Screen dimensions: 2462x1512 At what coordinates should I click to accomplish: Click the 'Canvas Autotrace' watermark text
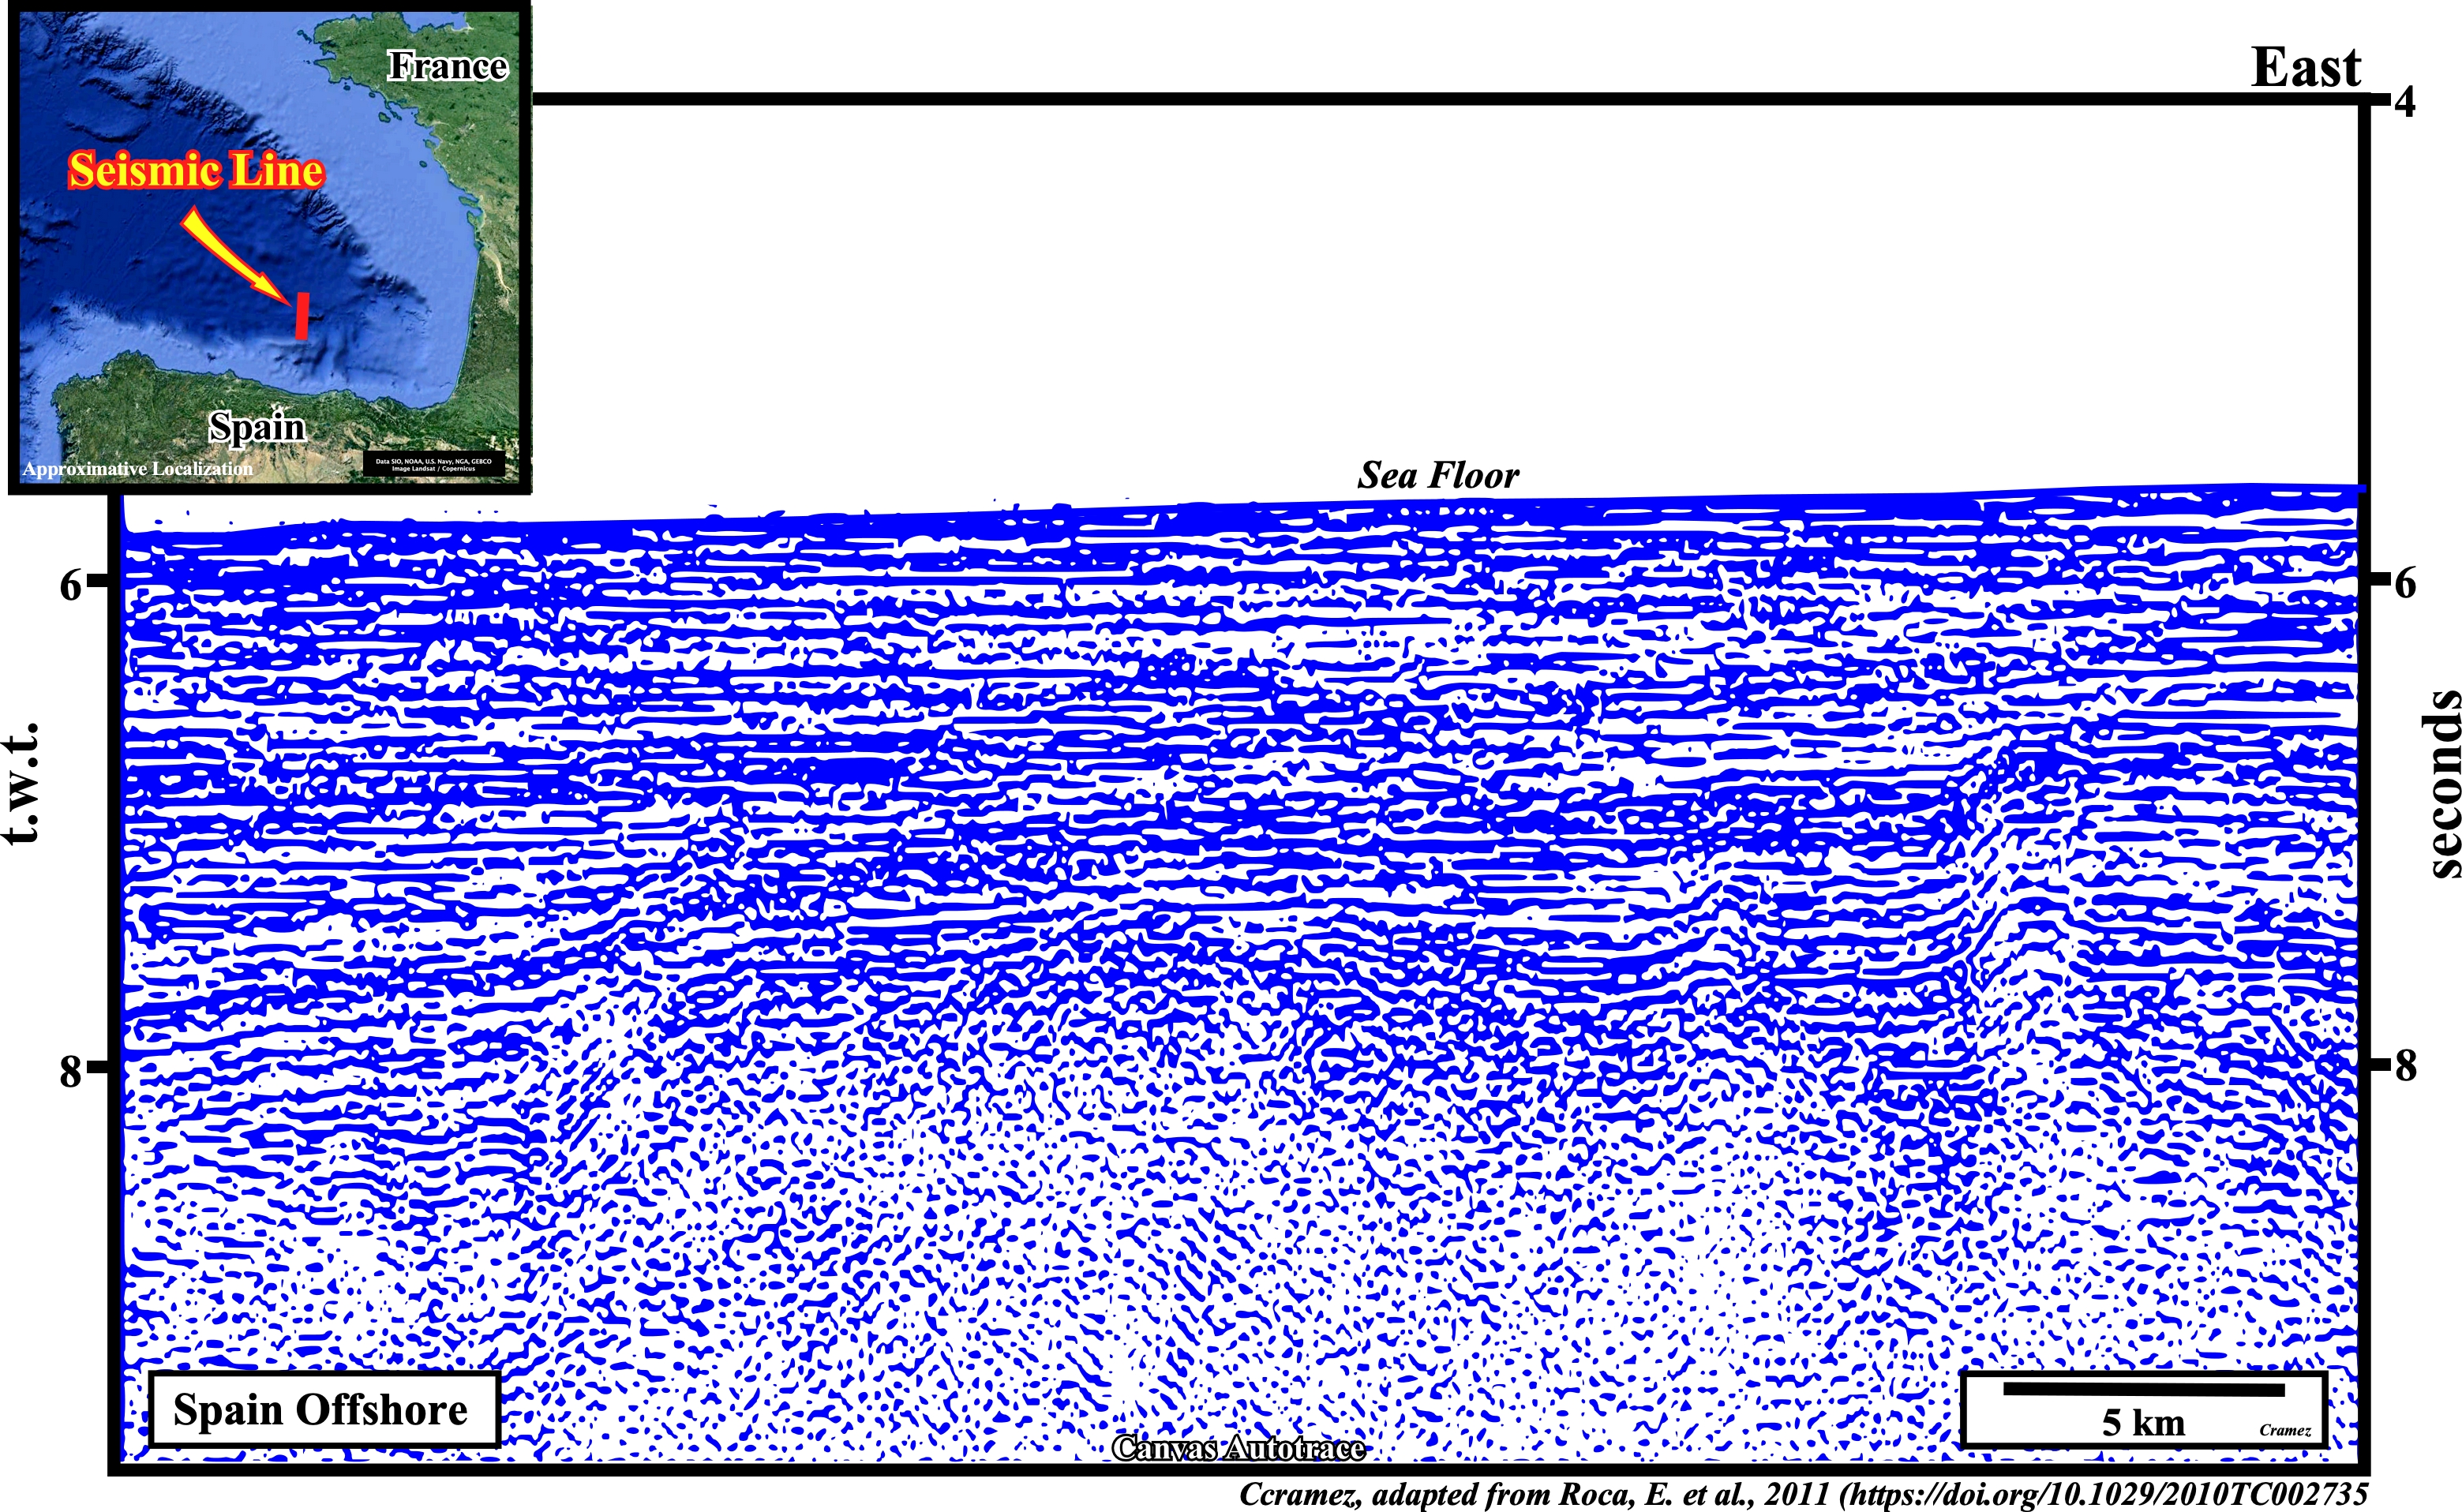pyautogui.click(x=1238, y=1448)
